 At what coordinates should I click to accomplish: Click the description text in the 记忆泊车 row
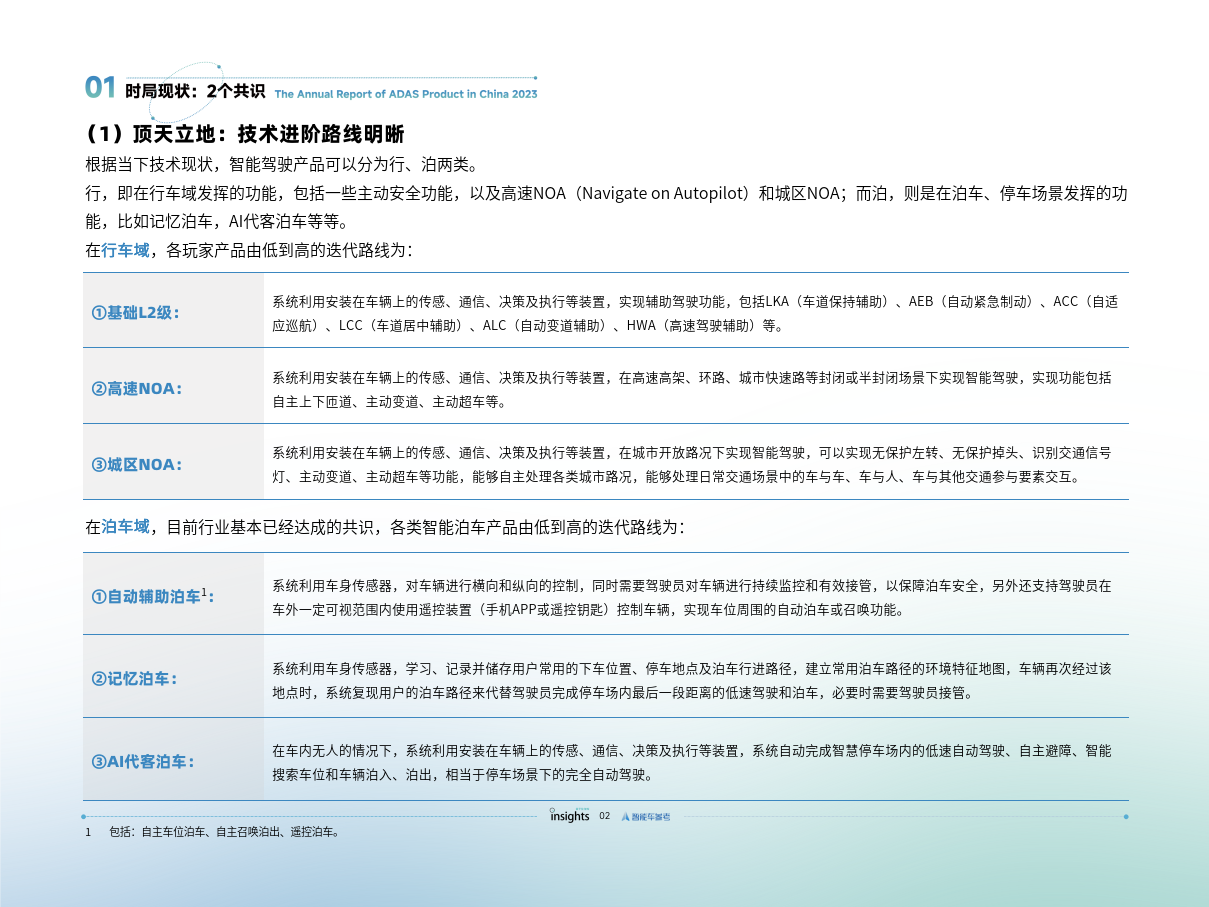692,680
